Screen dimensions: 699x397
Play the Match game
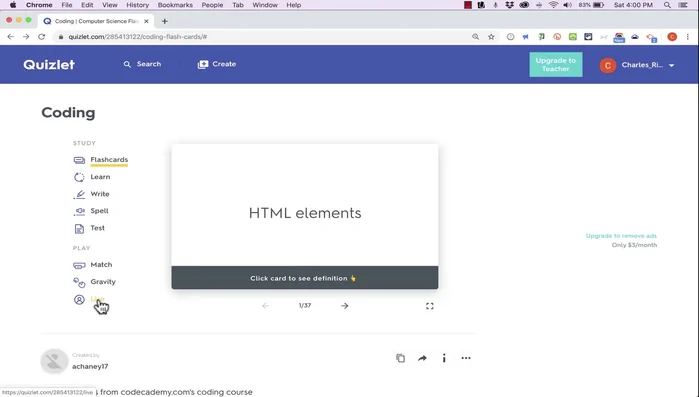tap(101, 265)
